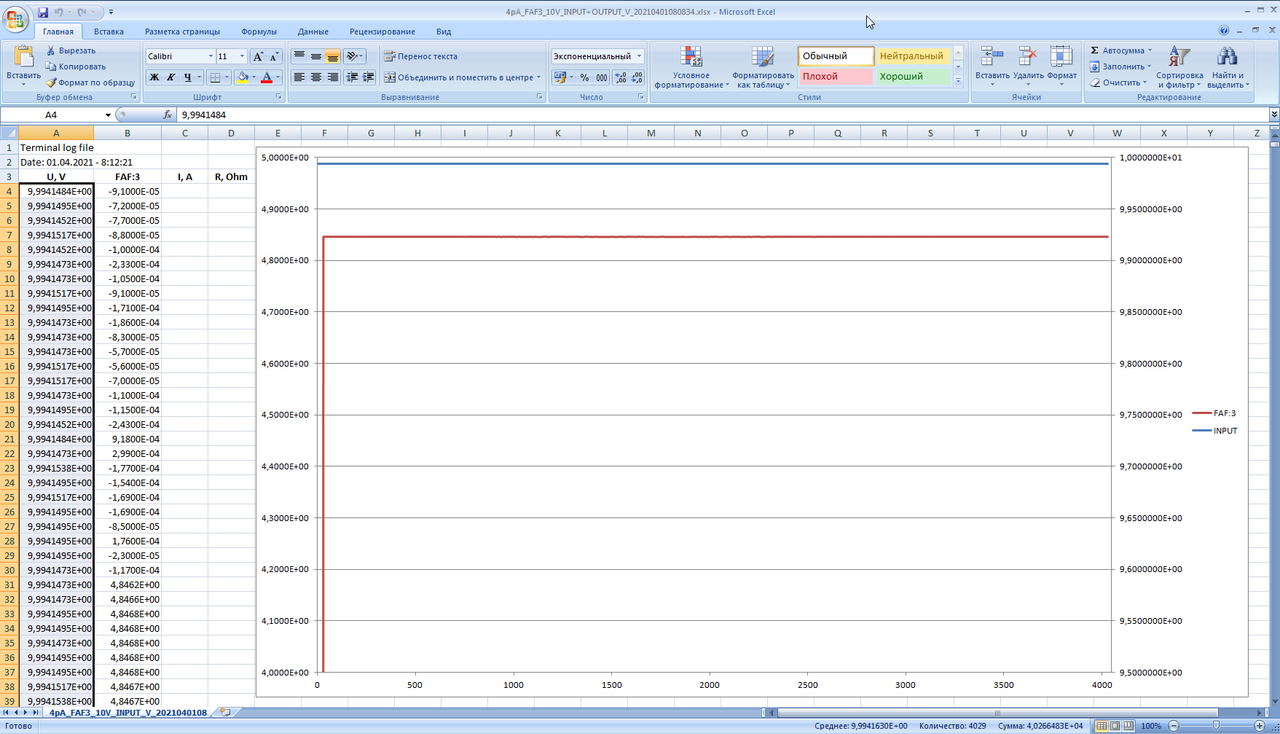Switch to Вид tab
1280x734 pixels.
(444, 31)
